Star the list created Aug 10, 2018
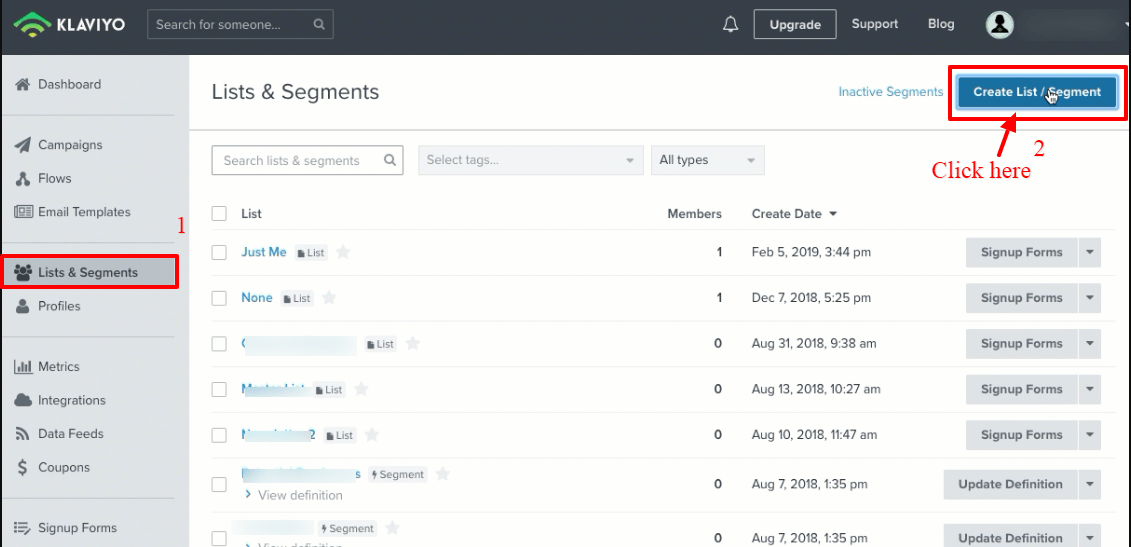Viewport: 1131px width, 547px height. click(371, 434)
